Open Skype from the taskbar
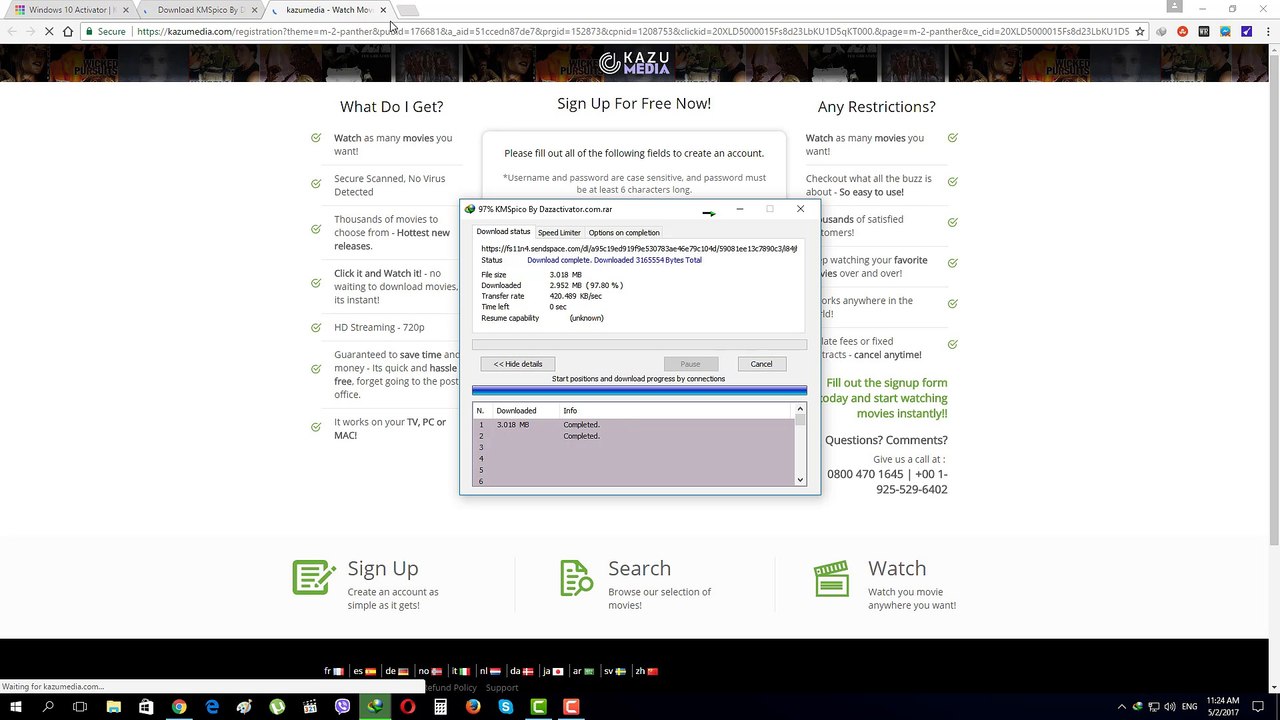Viewport: 1280px width, 720px height. coord(506,707)
